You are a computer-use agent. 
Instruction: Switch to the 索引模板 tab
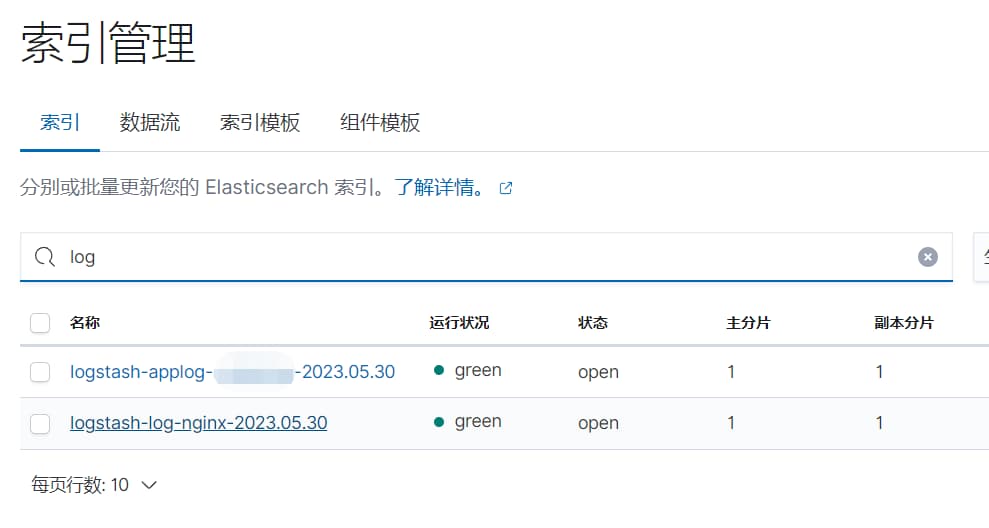click(x=260, y=122)
